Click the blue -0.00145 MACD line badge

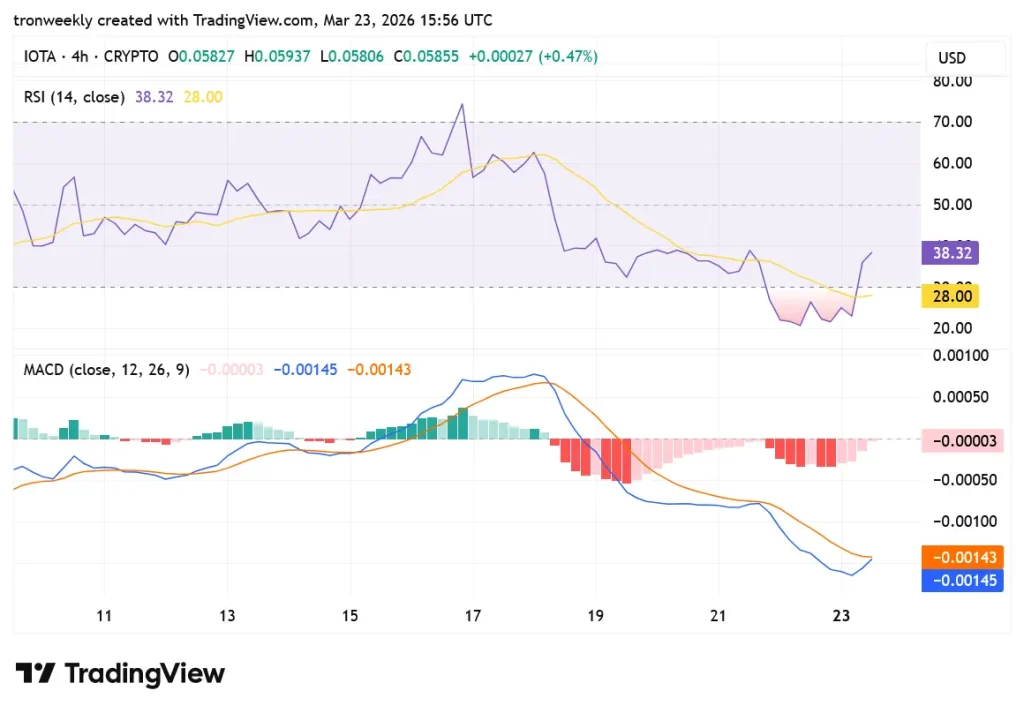pyautogui.click(x=961, y=580)
